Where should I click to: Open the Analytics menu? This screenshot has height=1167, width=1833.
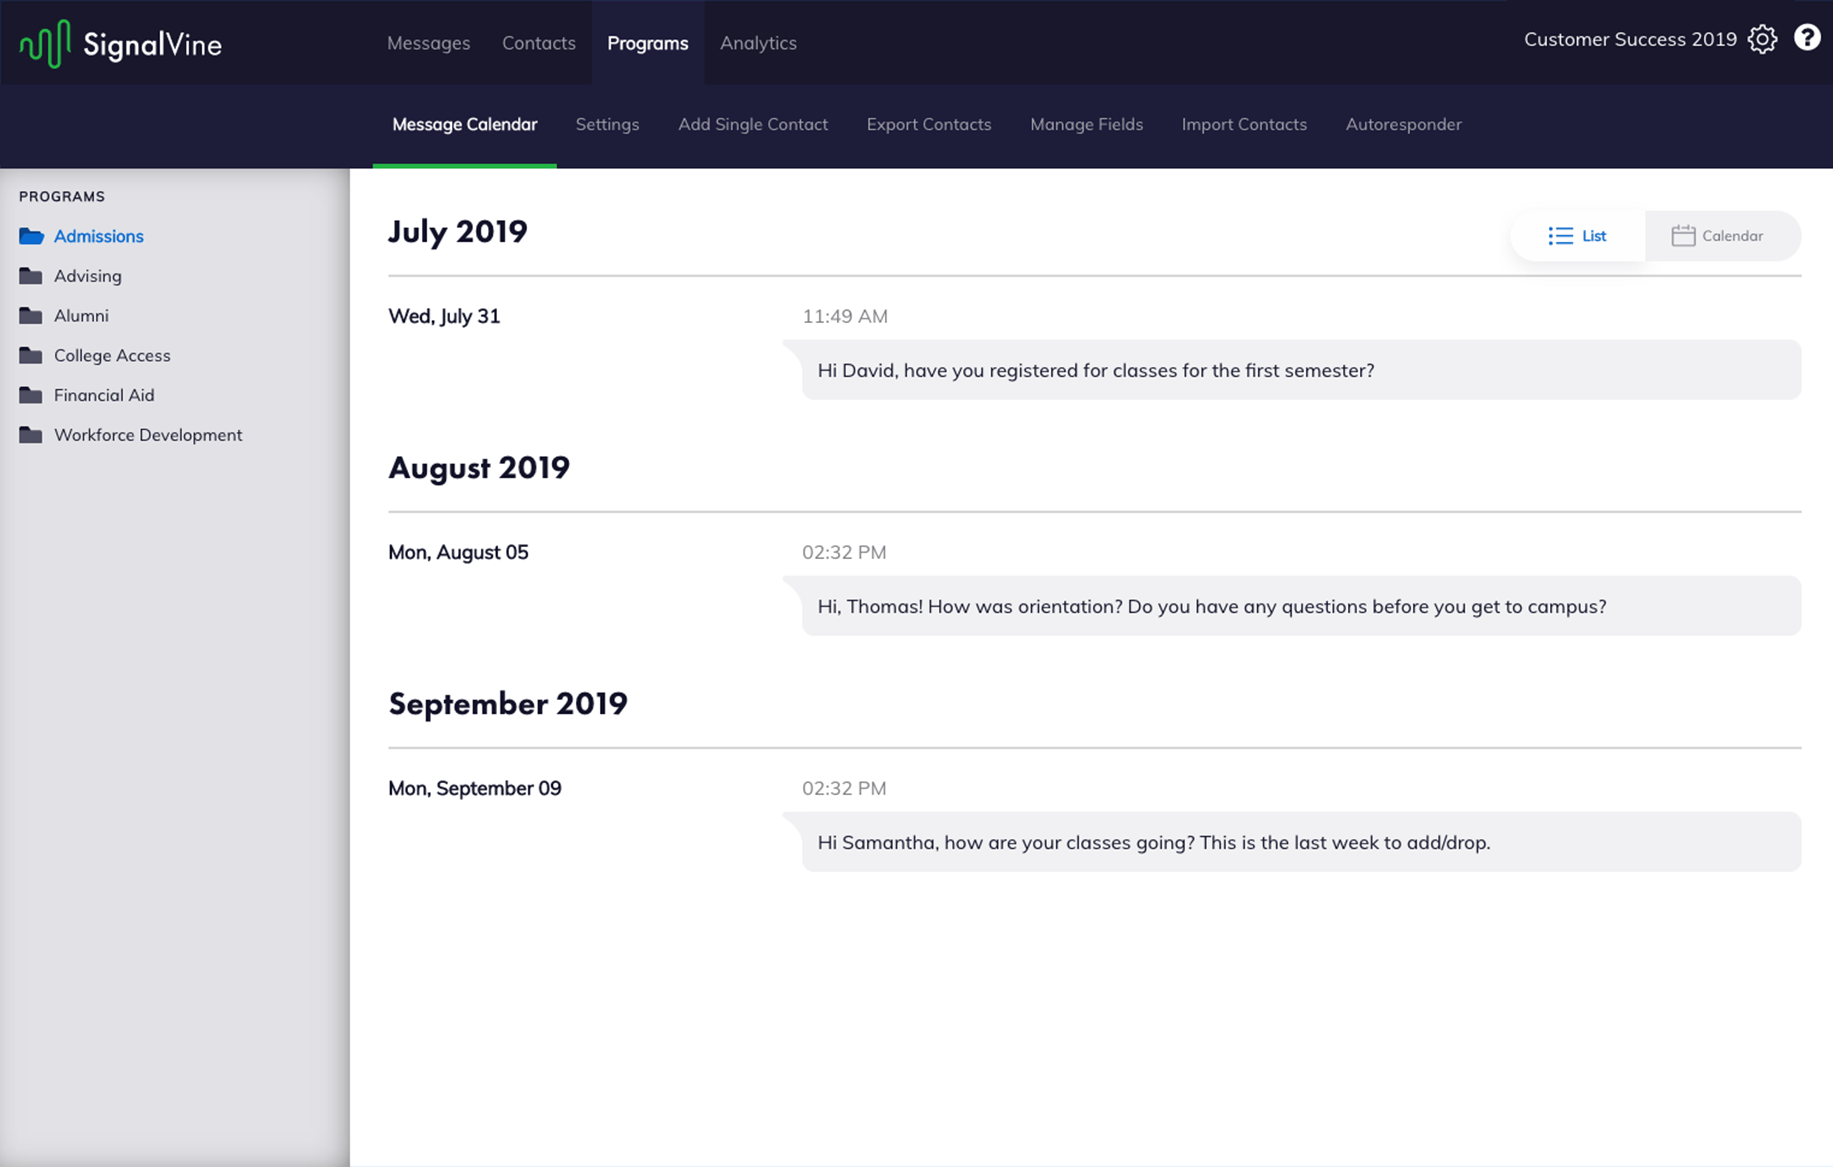click(x=758, y=43)
